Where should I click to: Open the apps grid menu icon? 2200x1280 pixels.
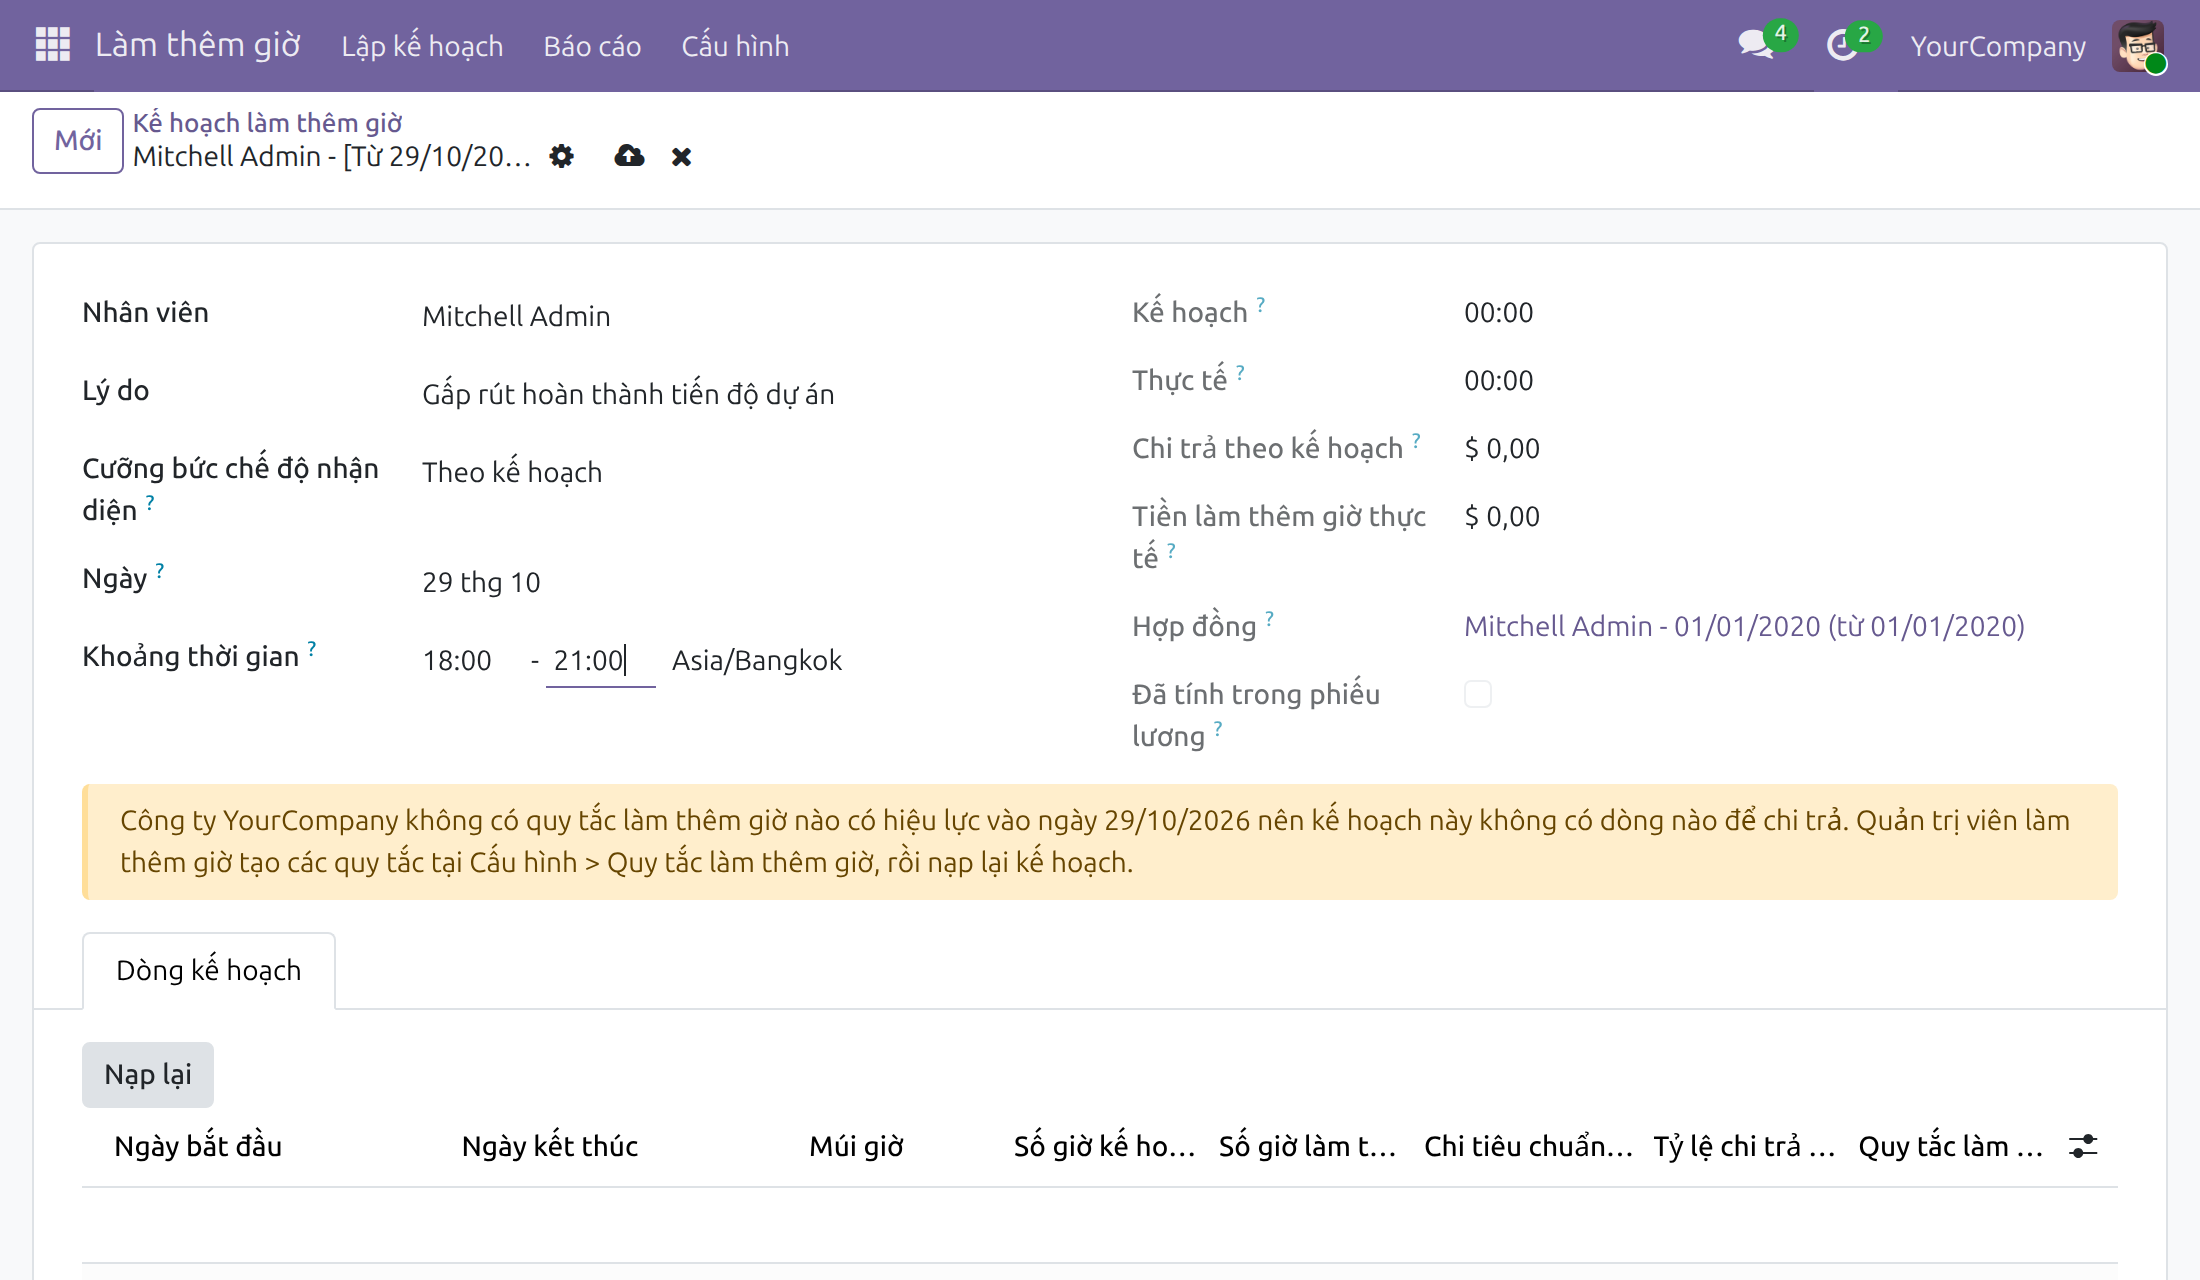coord(52,45)
